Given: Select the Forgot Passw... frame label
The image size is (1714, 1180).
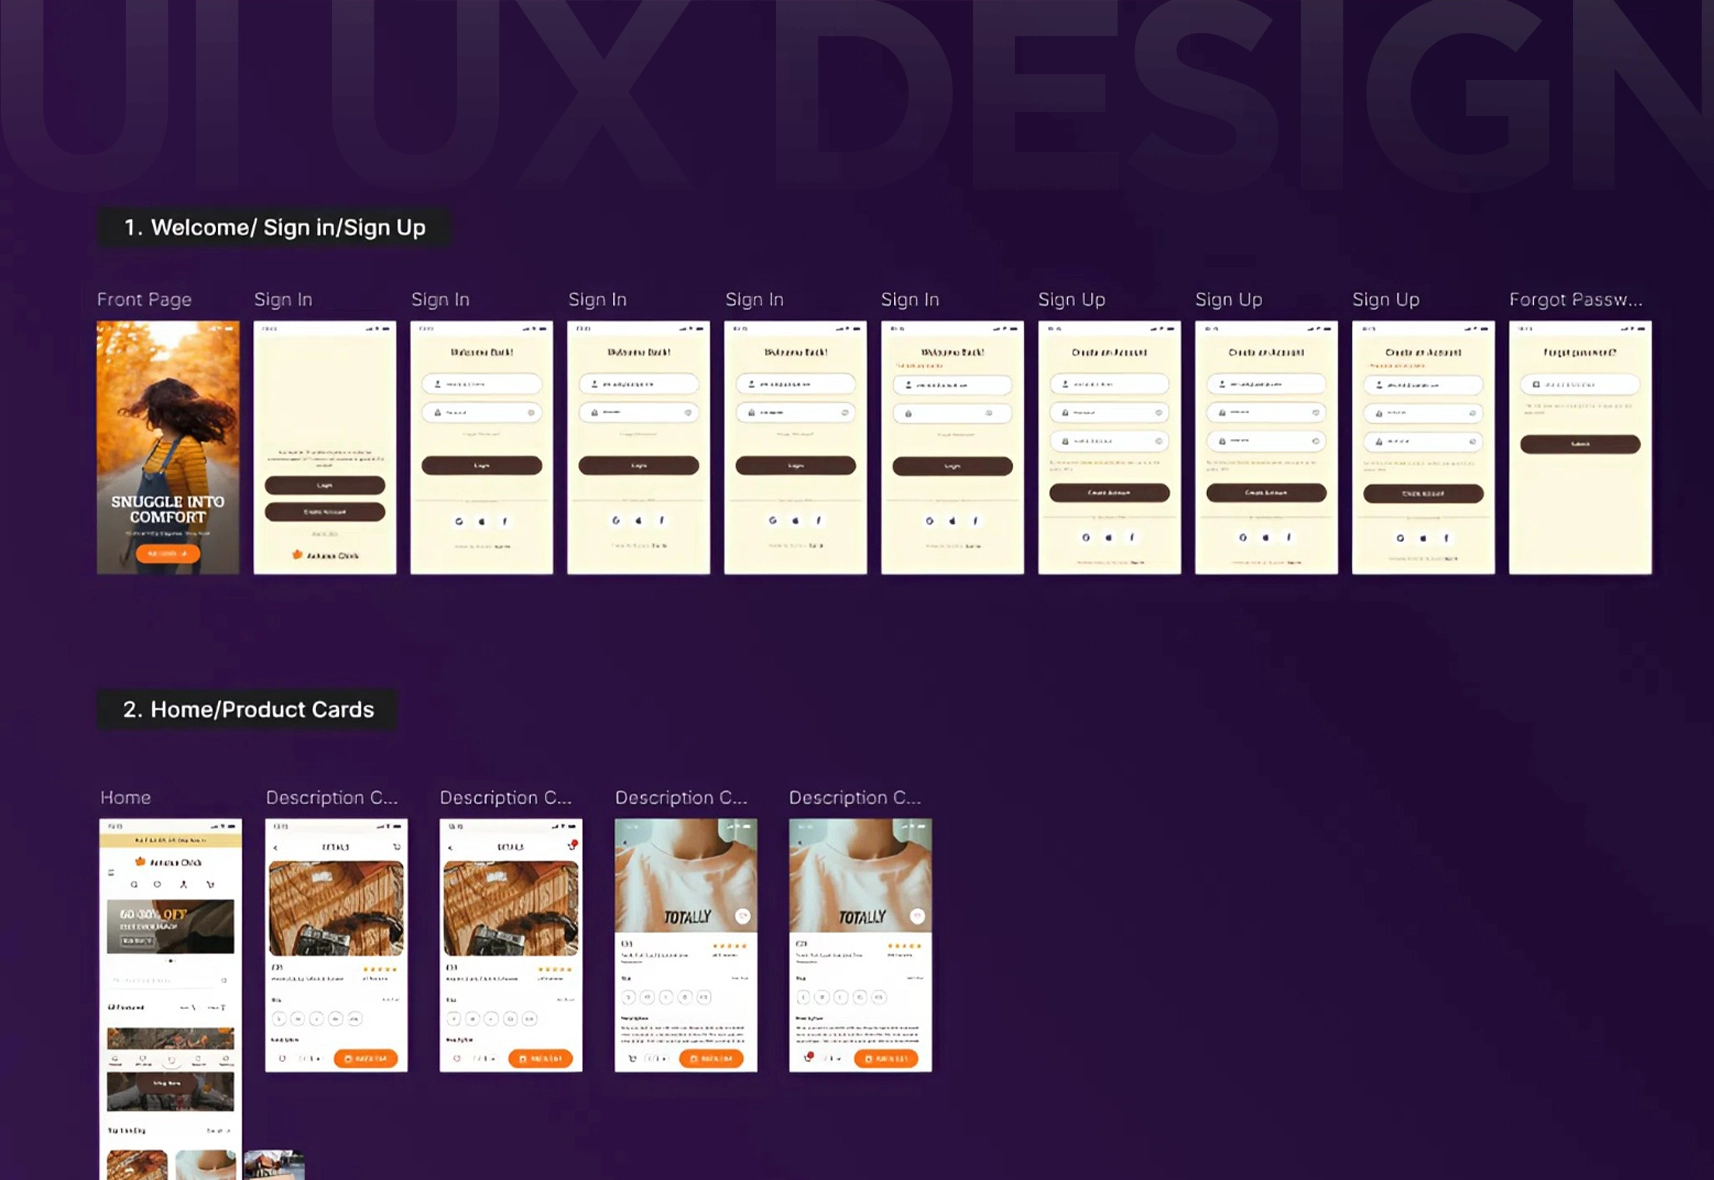Looking at the screenshot, I should pos(1575,300).
